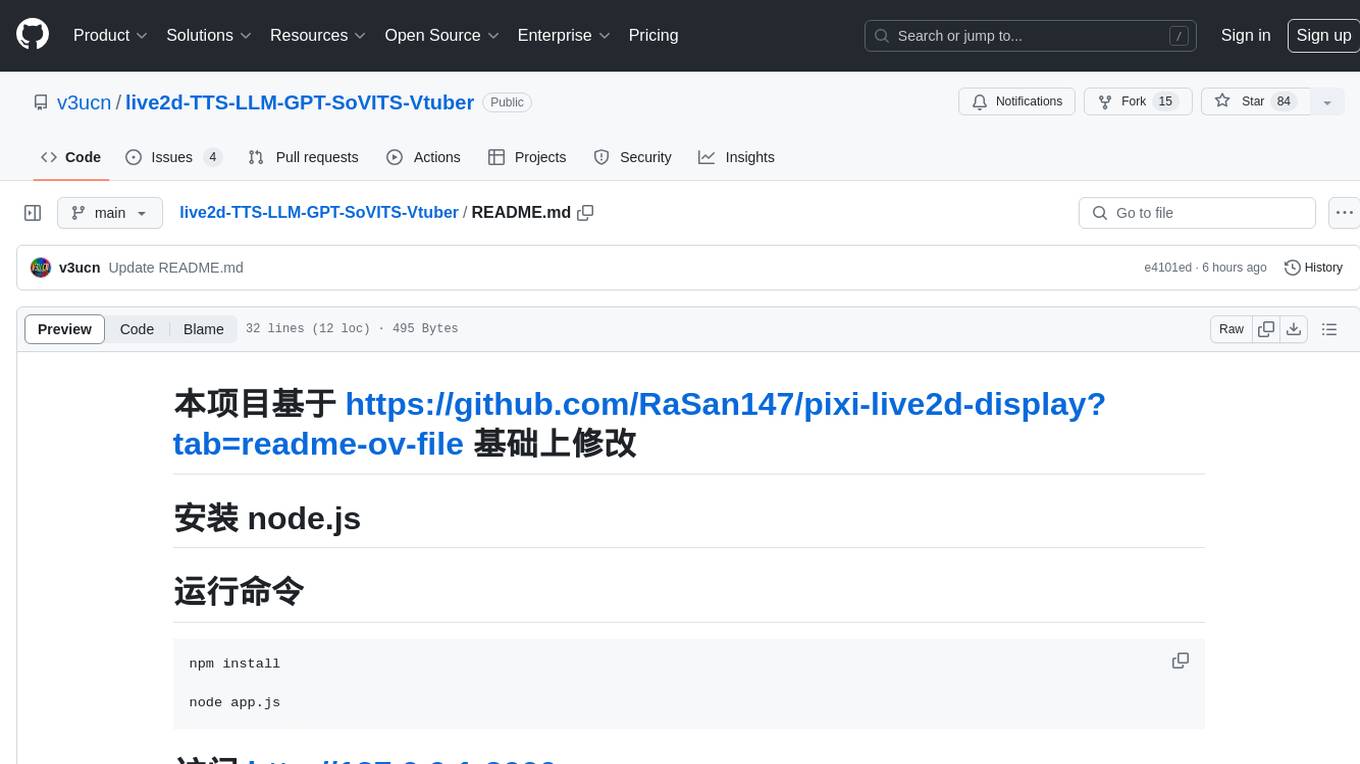The image size is (1360, 764).
Task: Open the Actions tab
Action: tap(424, 157)
